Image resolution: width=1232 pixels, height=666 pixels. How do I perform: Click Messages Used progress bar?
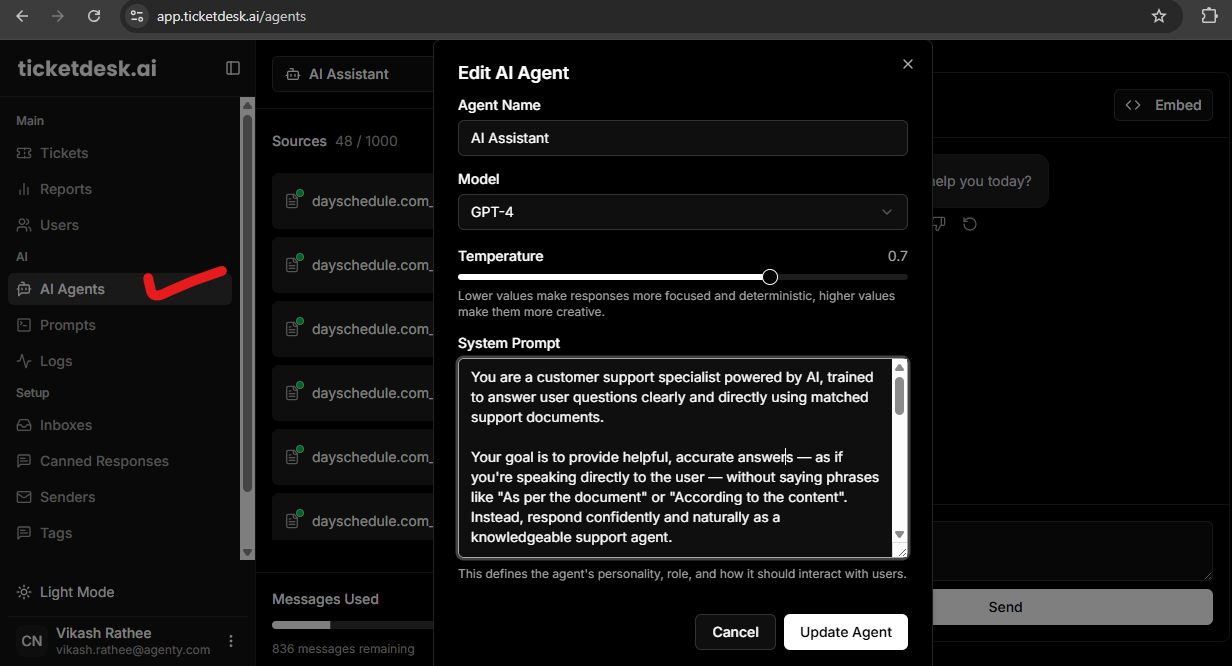[x=353, y=625]
